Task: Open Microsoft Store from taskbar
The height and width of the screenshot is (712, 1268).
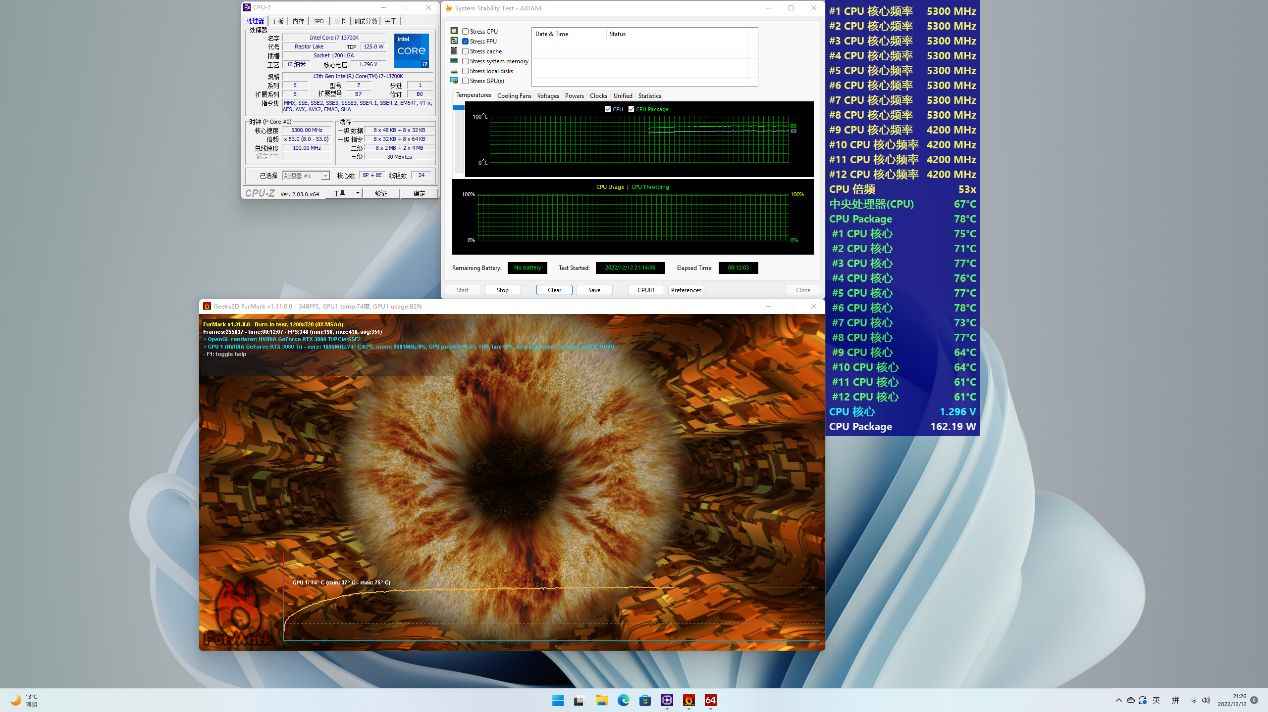Action: coord(645,700)
